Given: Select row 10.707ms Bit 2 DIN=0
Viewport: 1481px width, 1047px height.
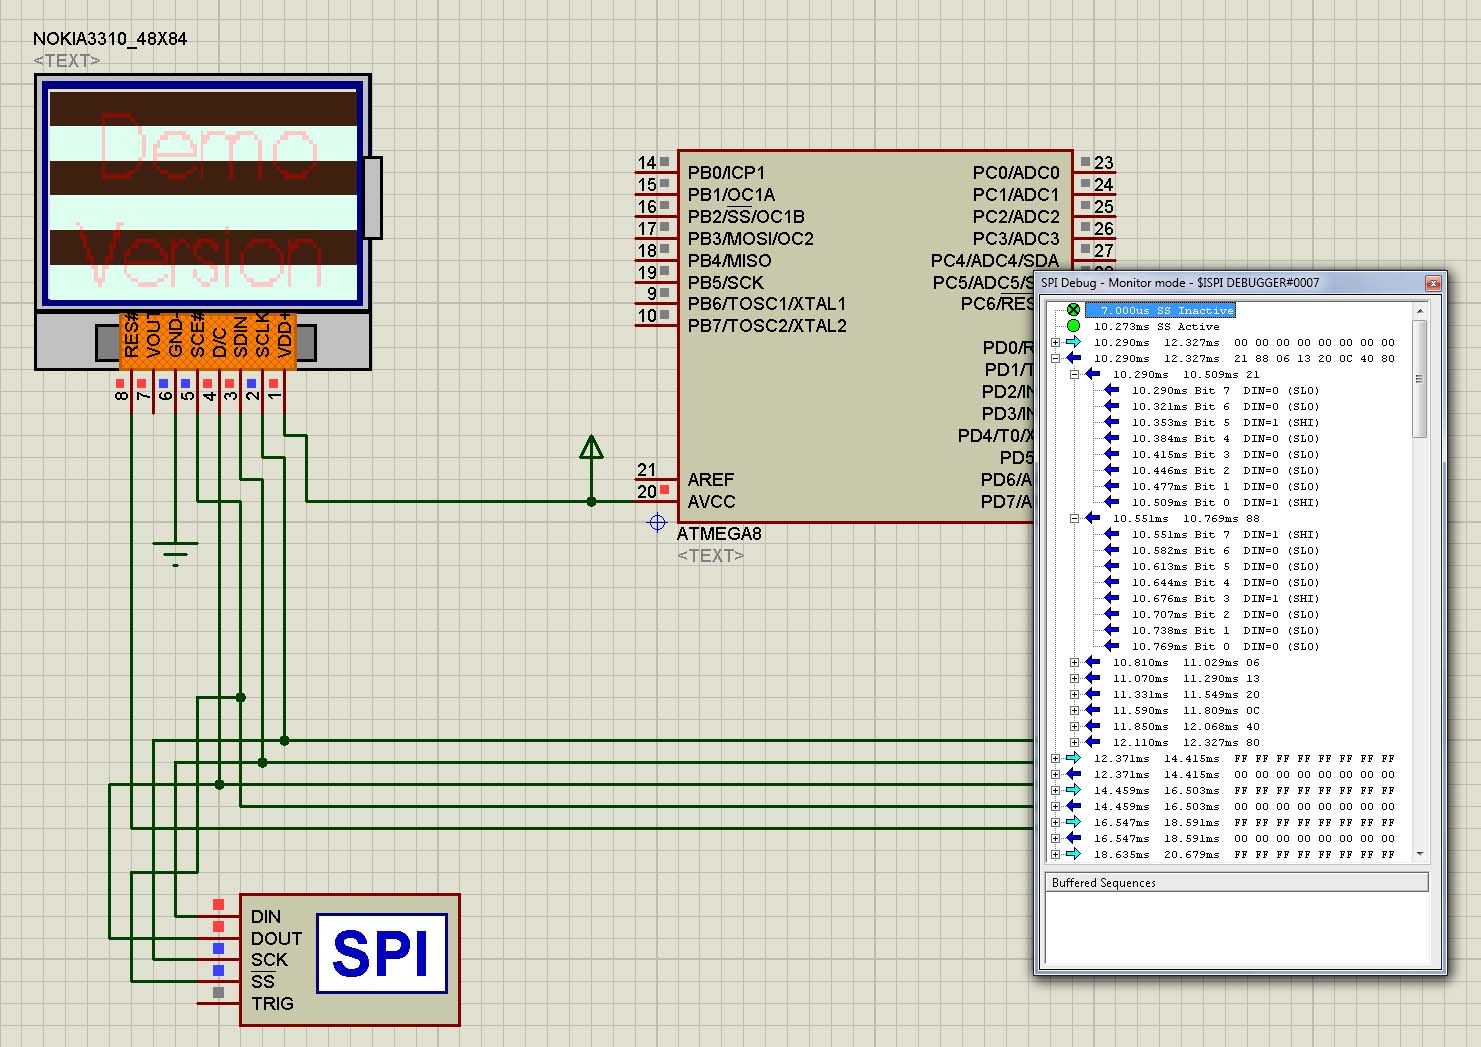Looking at the screenshot, I should 1225,614.
